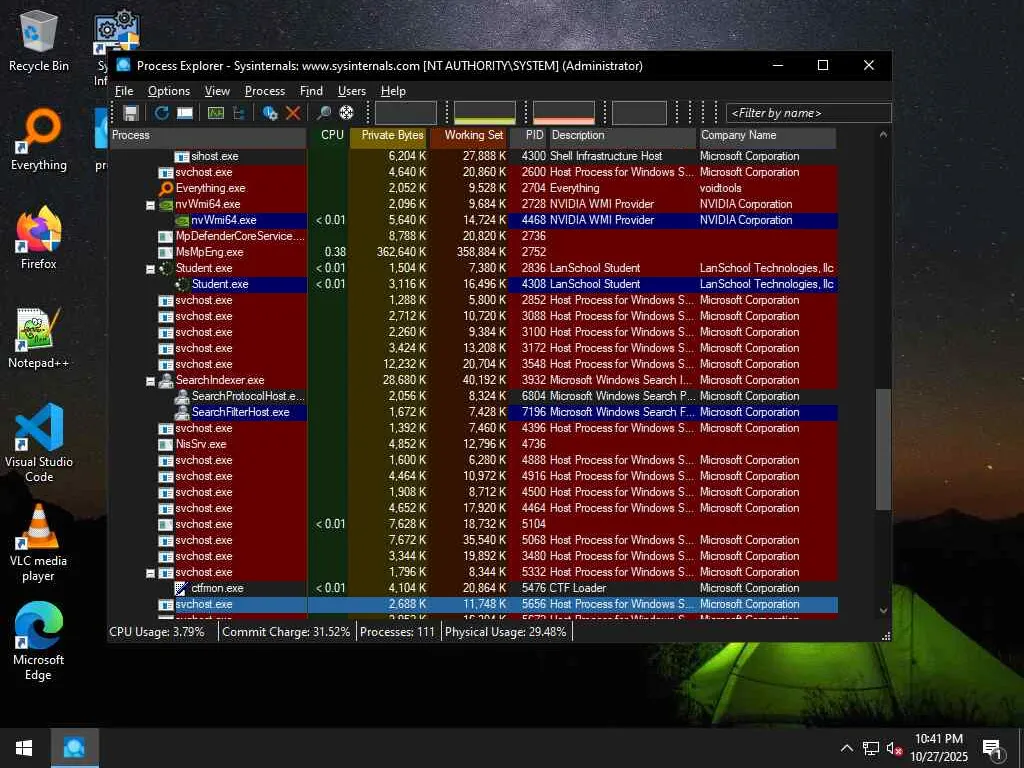Open the notification center icon
Screen dimensions: 1024x768
pos(992,748)
